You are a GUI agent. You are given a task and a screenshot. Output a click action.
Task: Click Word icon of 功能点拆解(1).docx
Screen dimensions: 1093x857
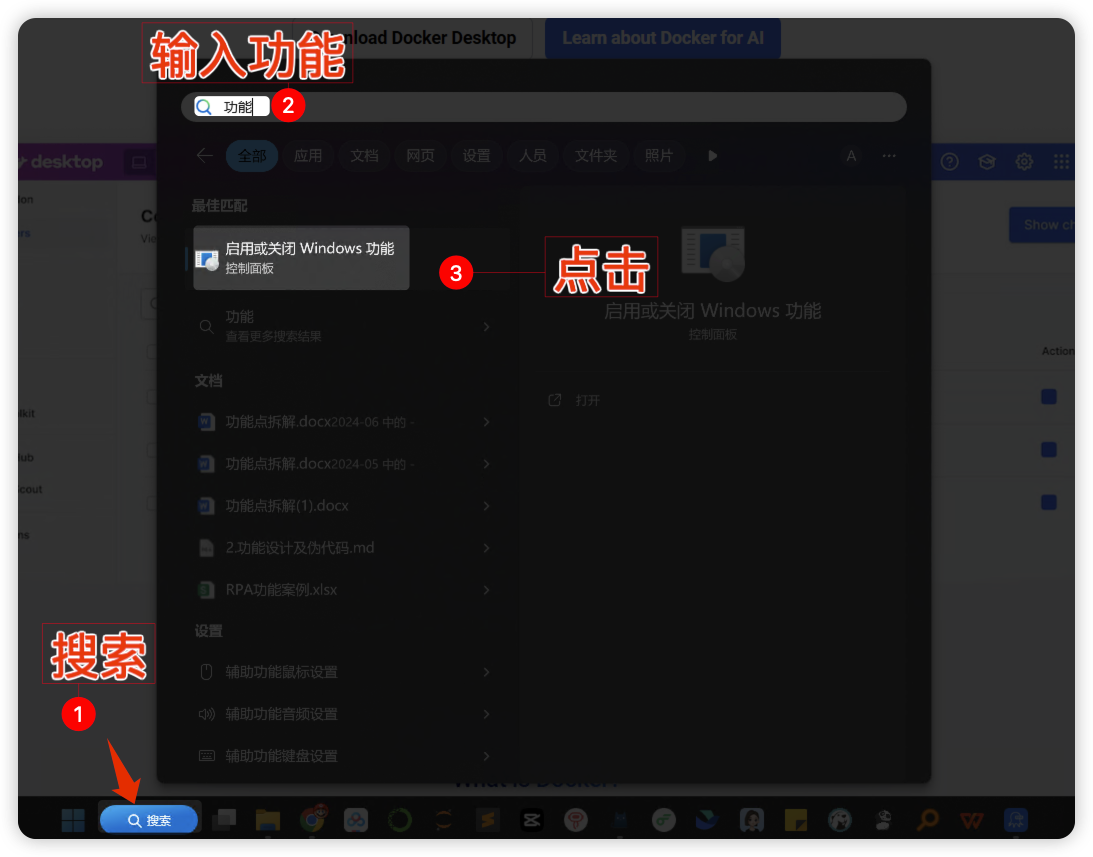coord(206,506)
